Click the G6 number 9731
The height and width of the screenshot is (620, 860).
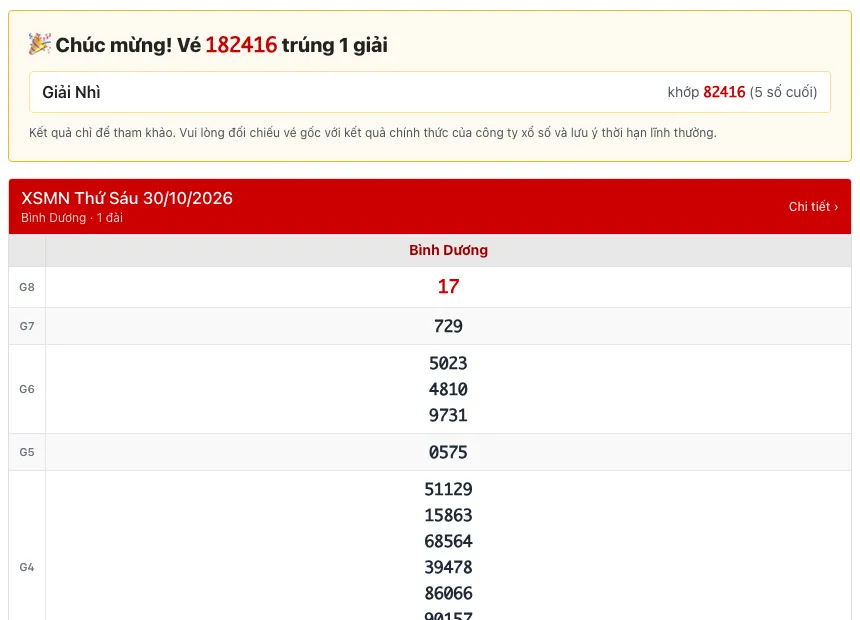click(x=448, y=415)
